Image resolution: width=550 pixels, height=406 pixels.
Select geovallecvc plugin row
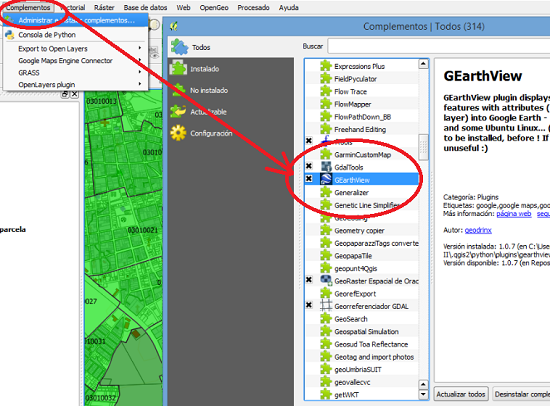click(x=362, y=382)
